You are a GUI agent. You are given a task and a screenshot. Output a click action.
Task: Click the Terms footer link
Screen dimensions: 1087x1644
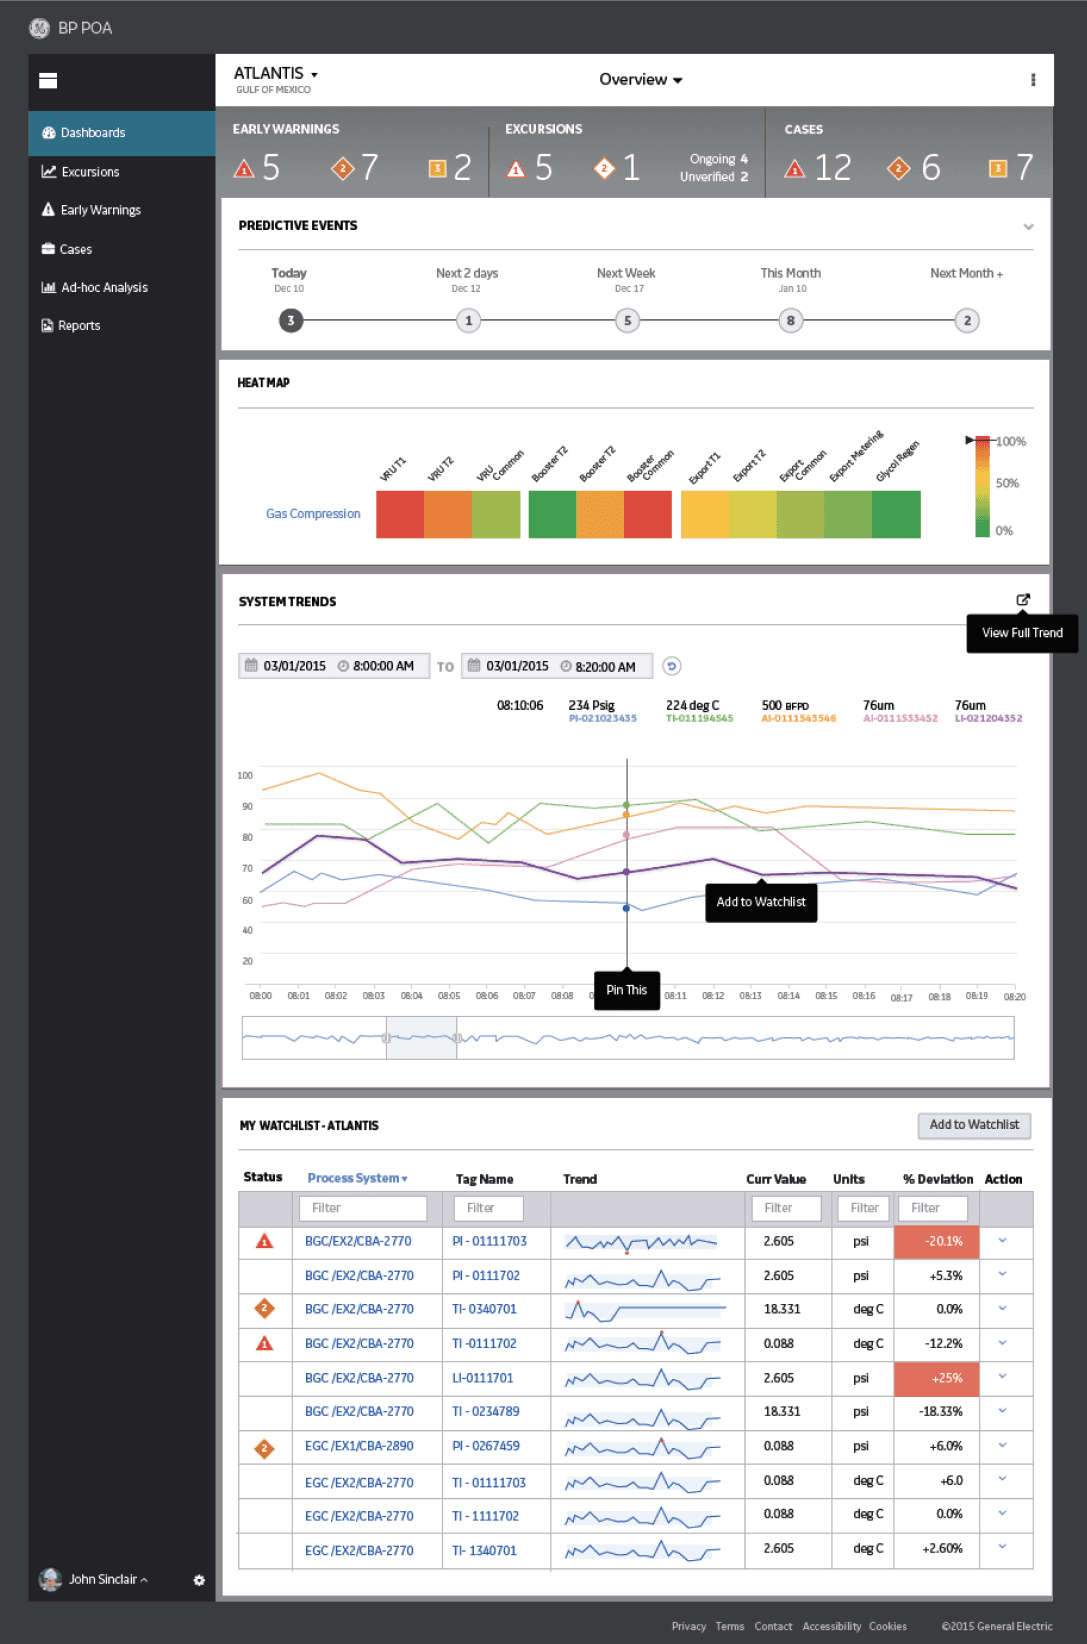click(730, 1626)
